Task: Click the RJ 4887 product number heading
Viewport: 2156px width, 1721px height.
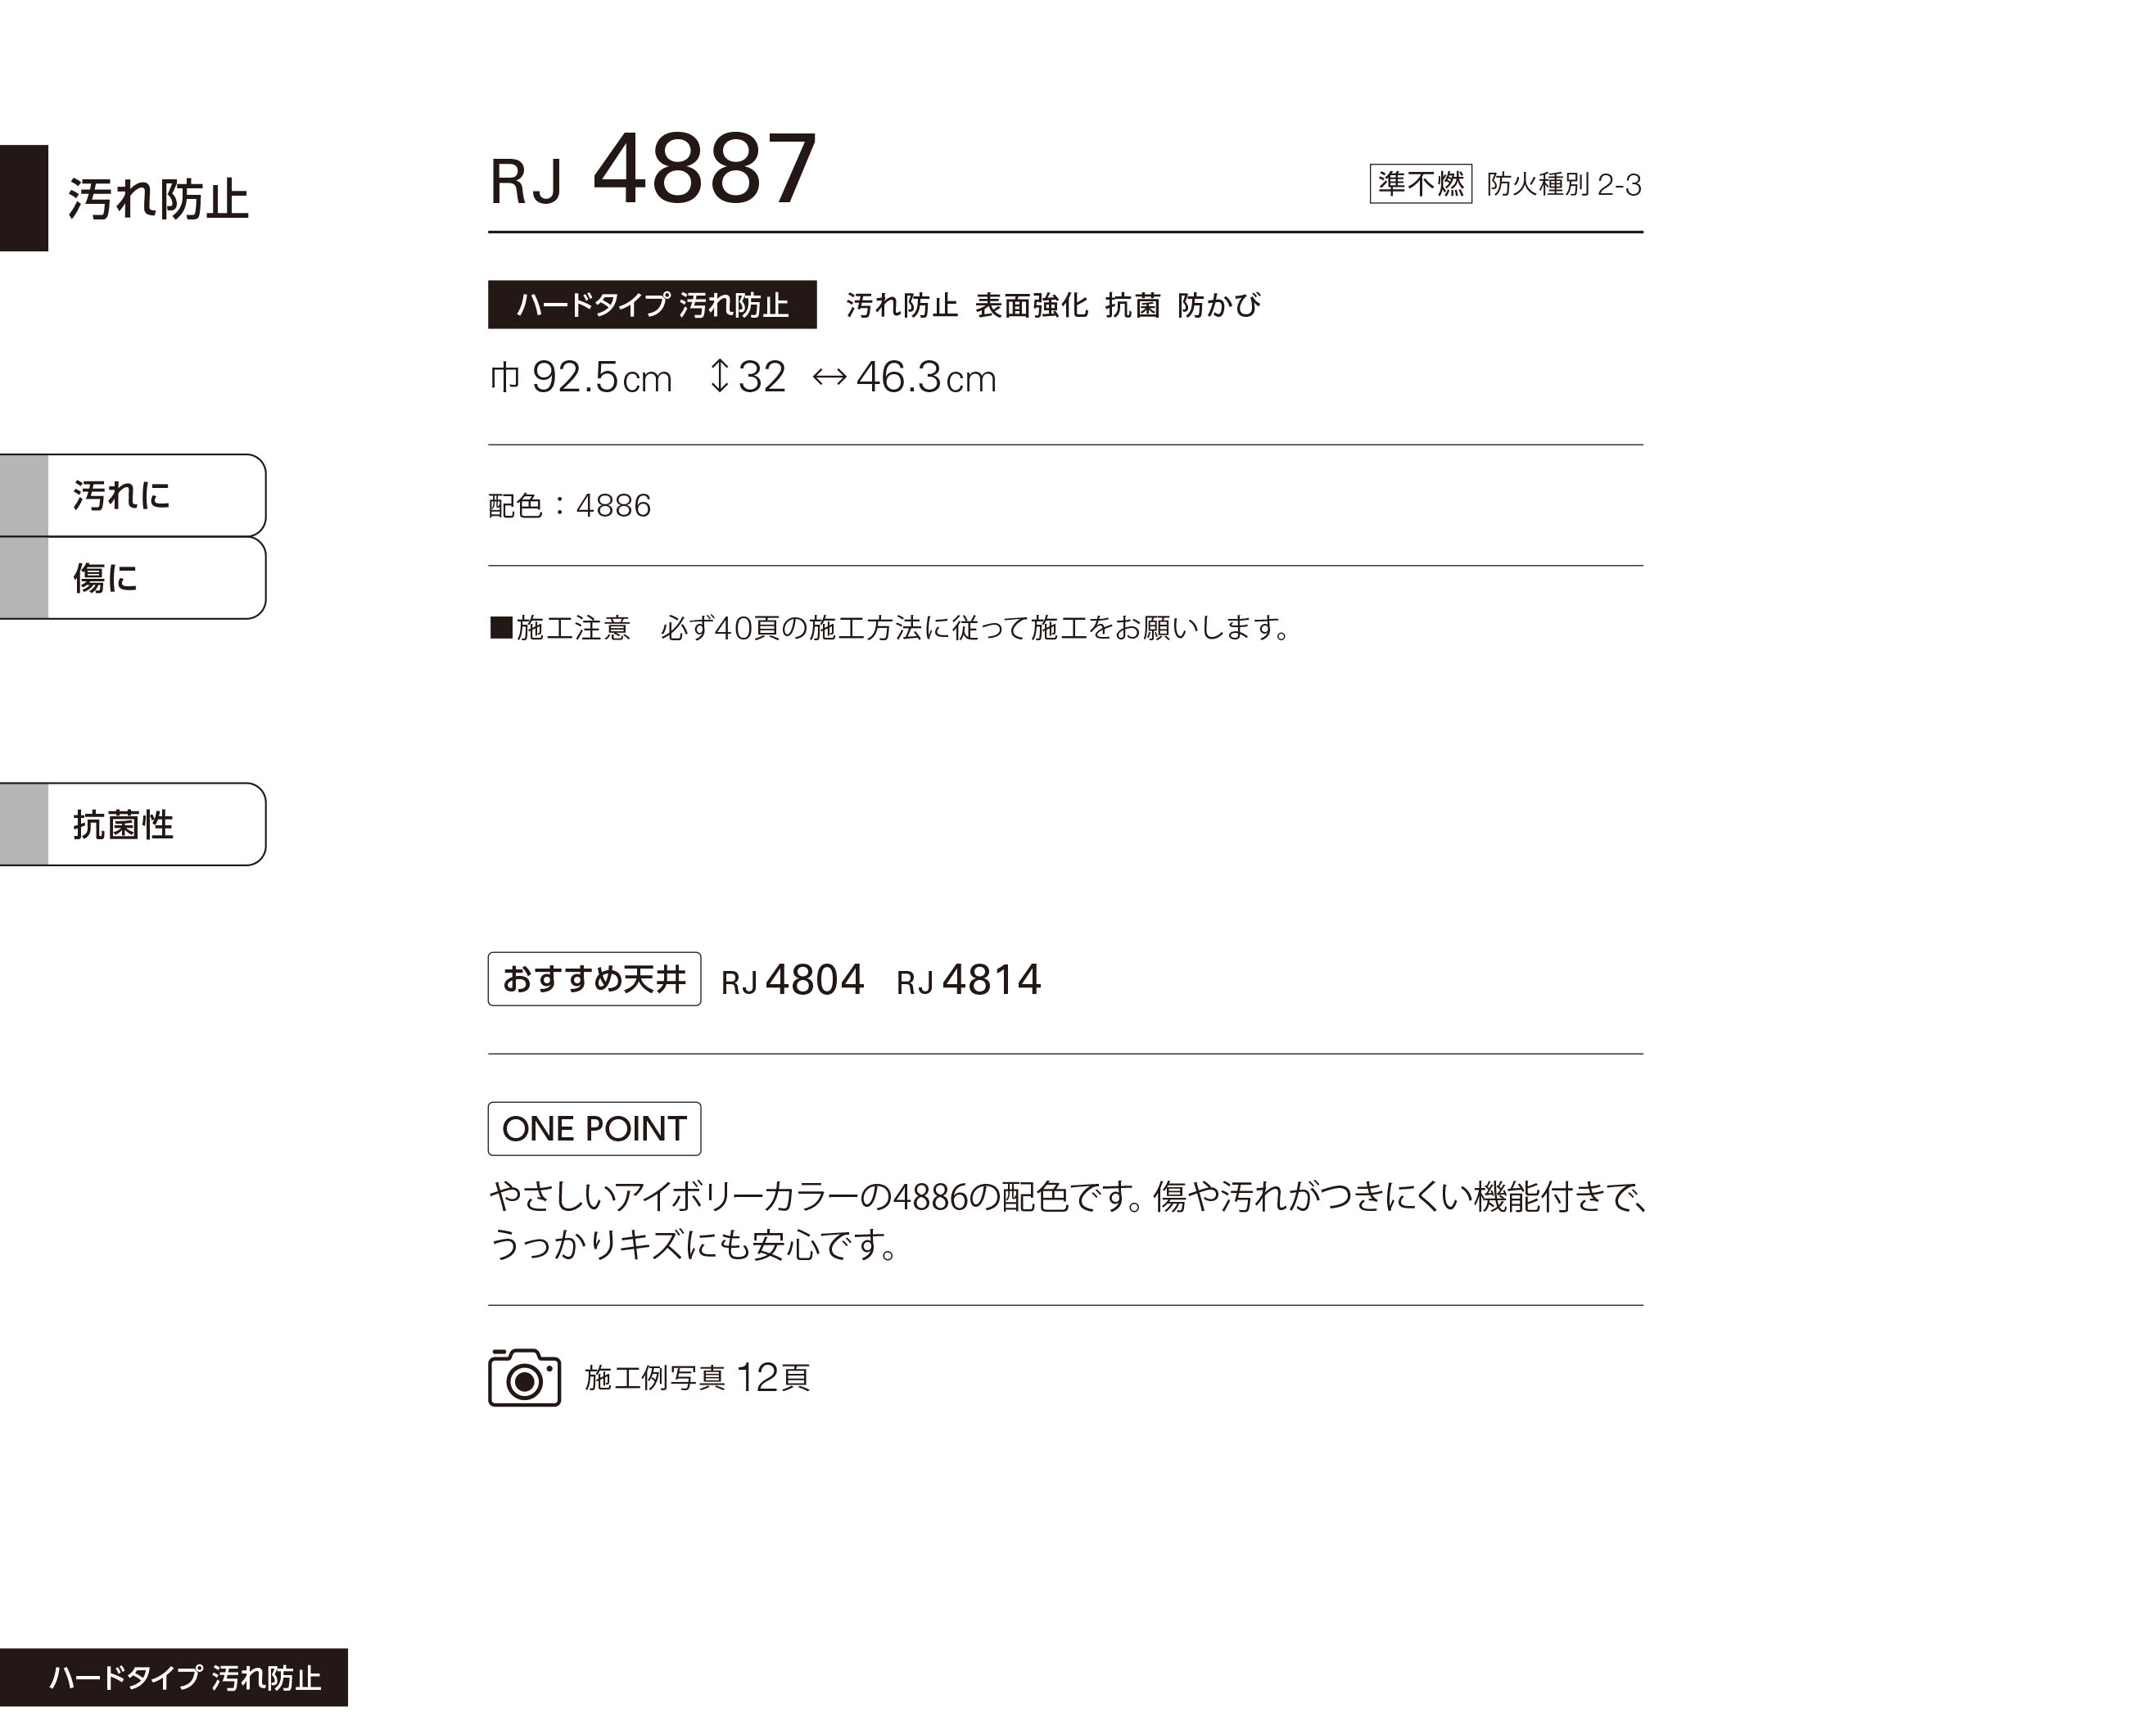Action: pyautogui.click(x=653, y=171)
